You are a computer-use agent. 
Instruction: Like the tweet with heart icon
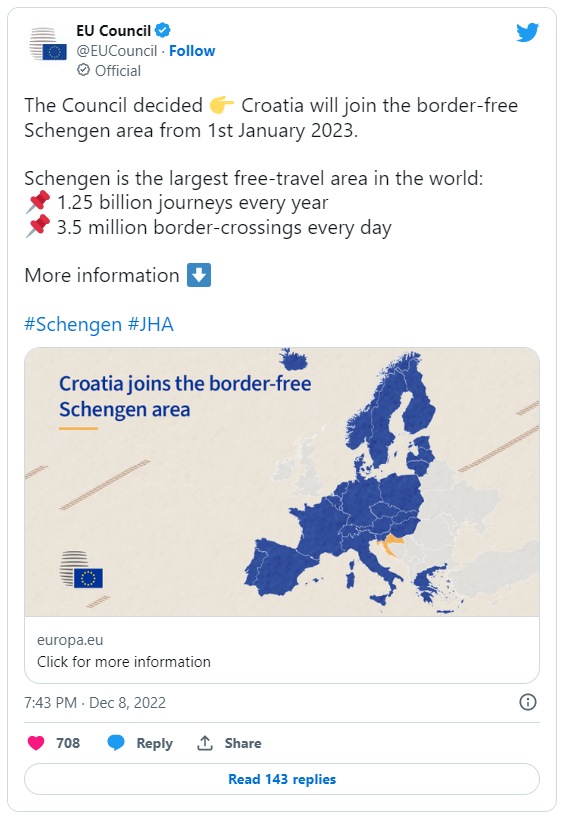[x=36, y=743]
